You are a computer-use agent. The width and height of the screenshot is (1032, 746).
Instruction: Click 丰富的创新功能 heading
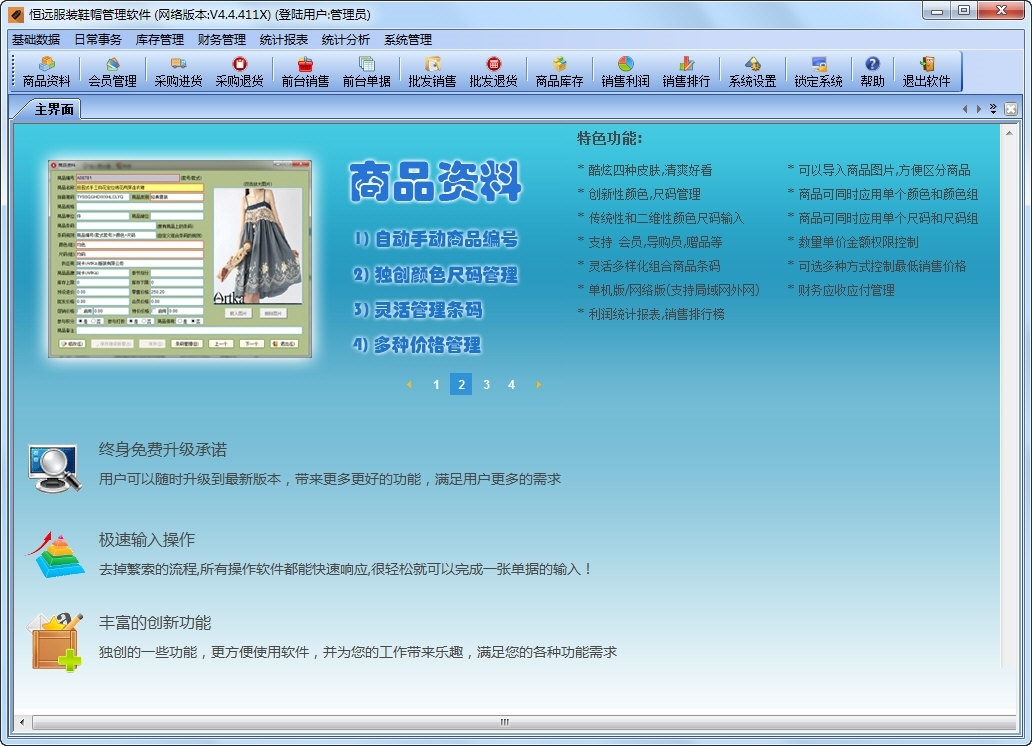155,623
